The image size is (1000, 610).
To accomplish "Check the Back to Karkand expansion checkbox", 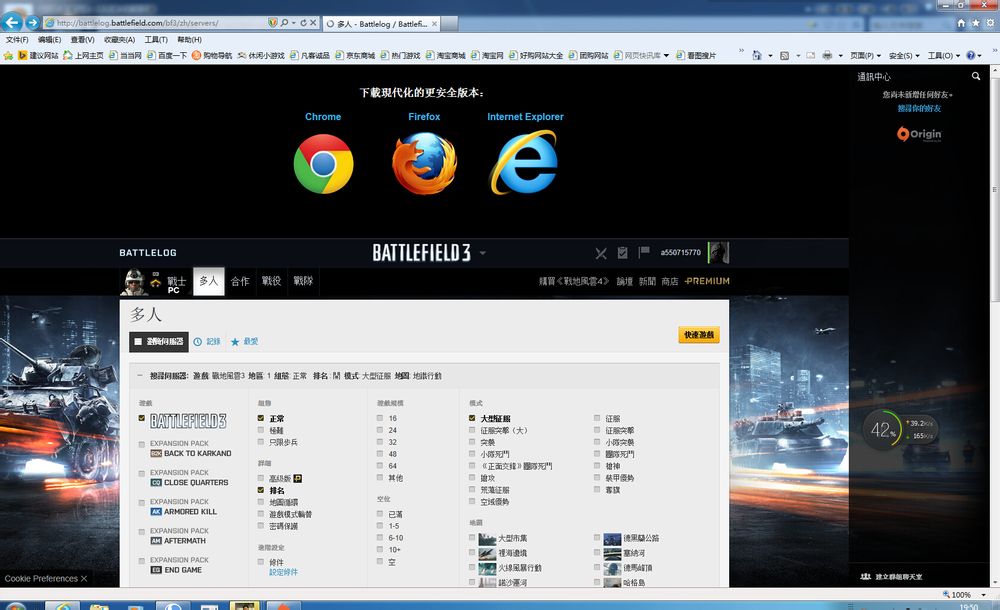I will click(142, 445).
